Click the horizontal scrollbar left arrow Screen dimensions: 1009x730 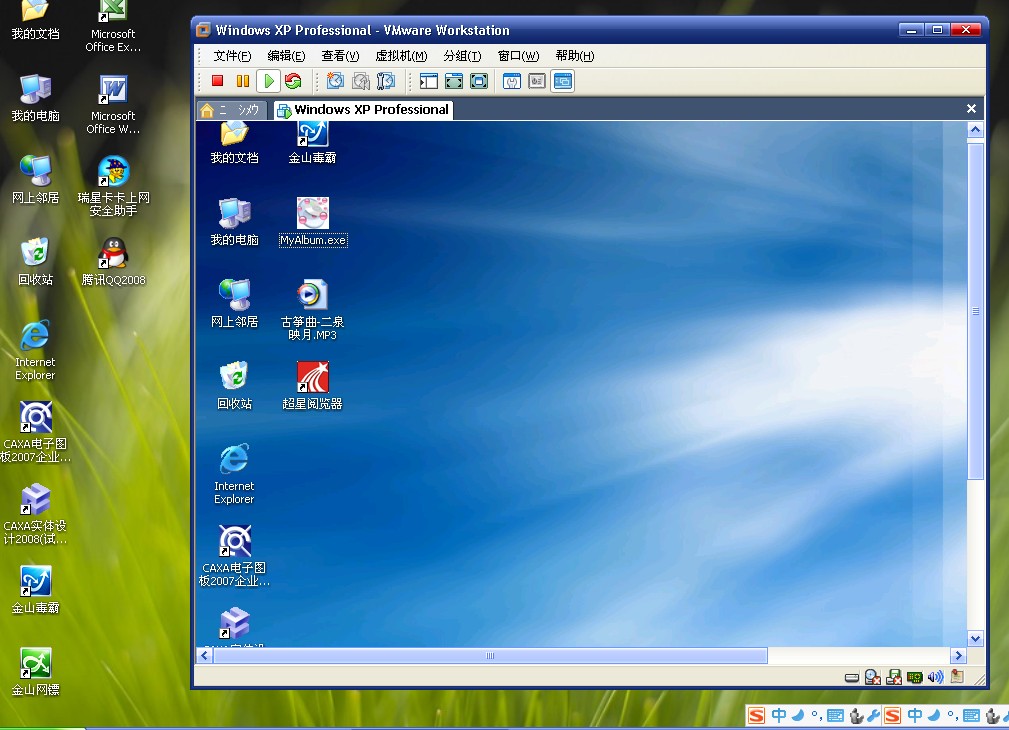tap(205, 655)
